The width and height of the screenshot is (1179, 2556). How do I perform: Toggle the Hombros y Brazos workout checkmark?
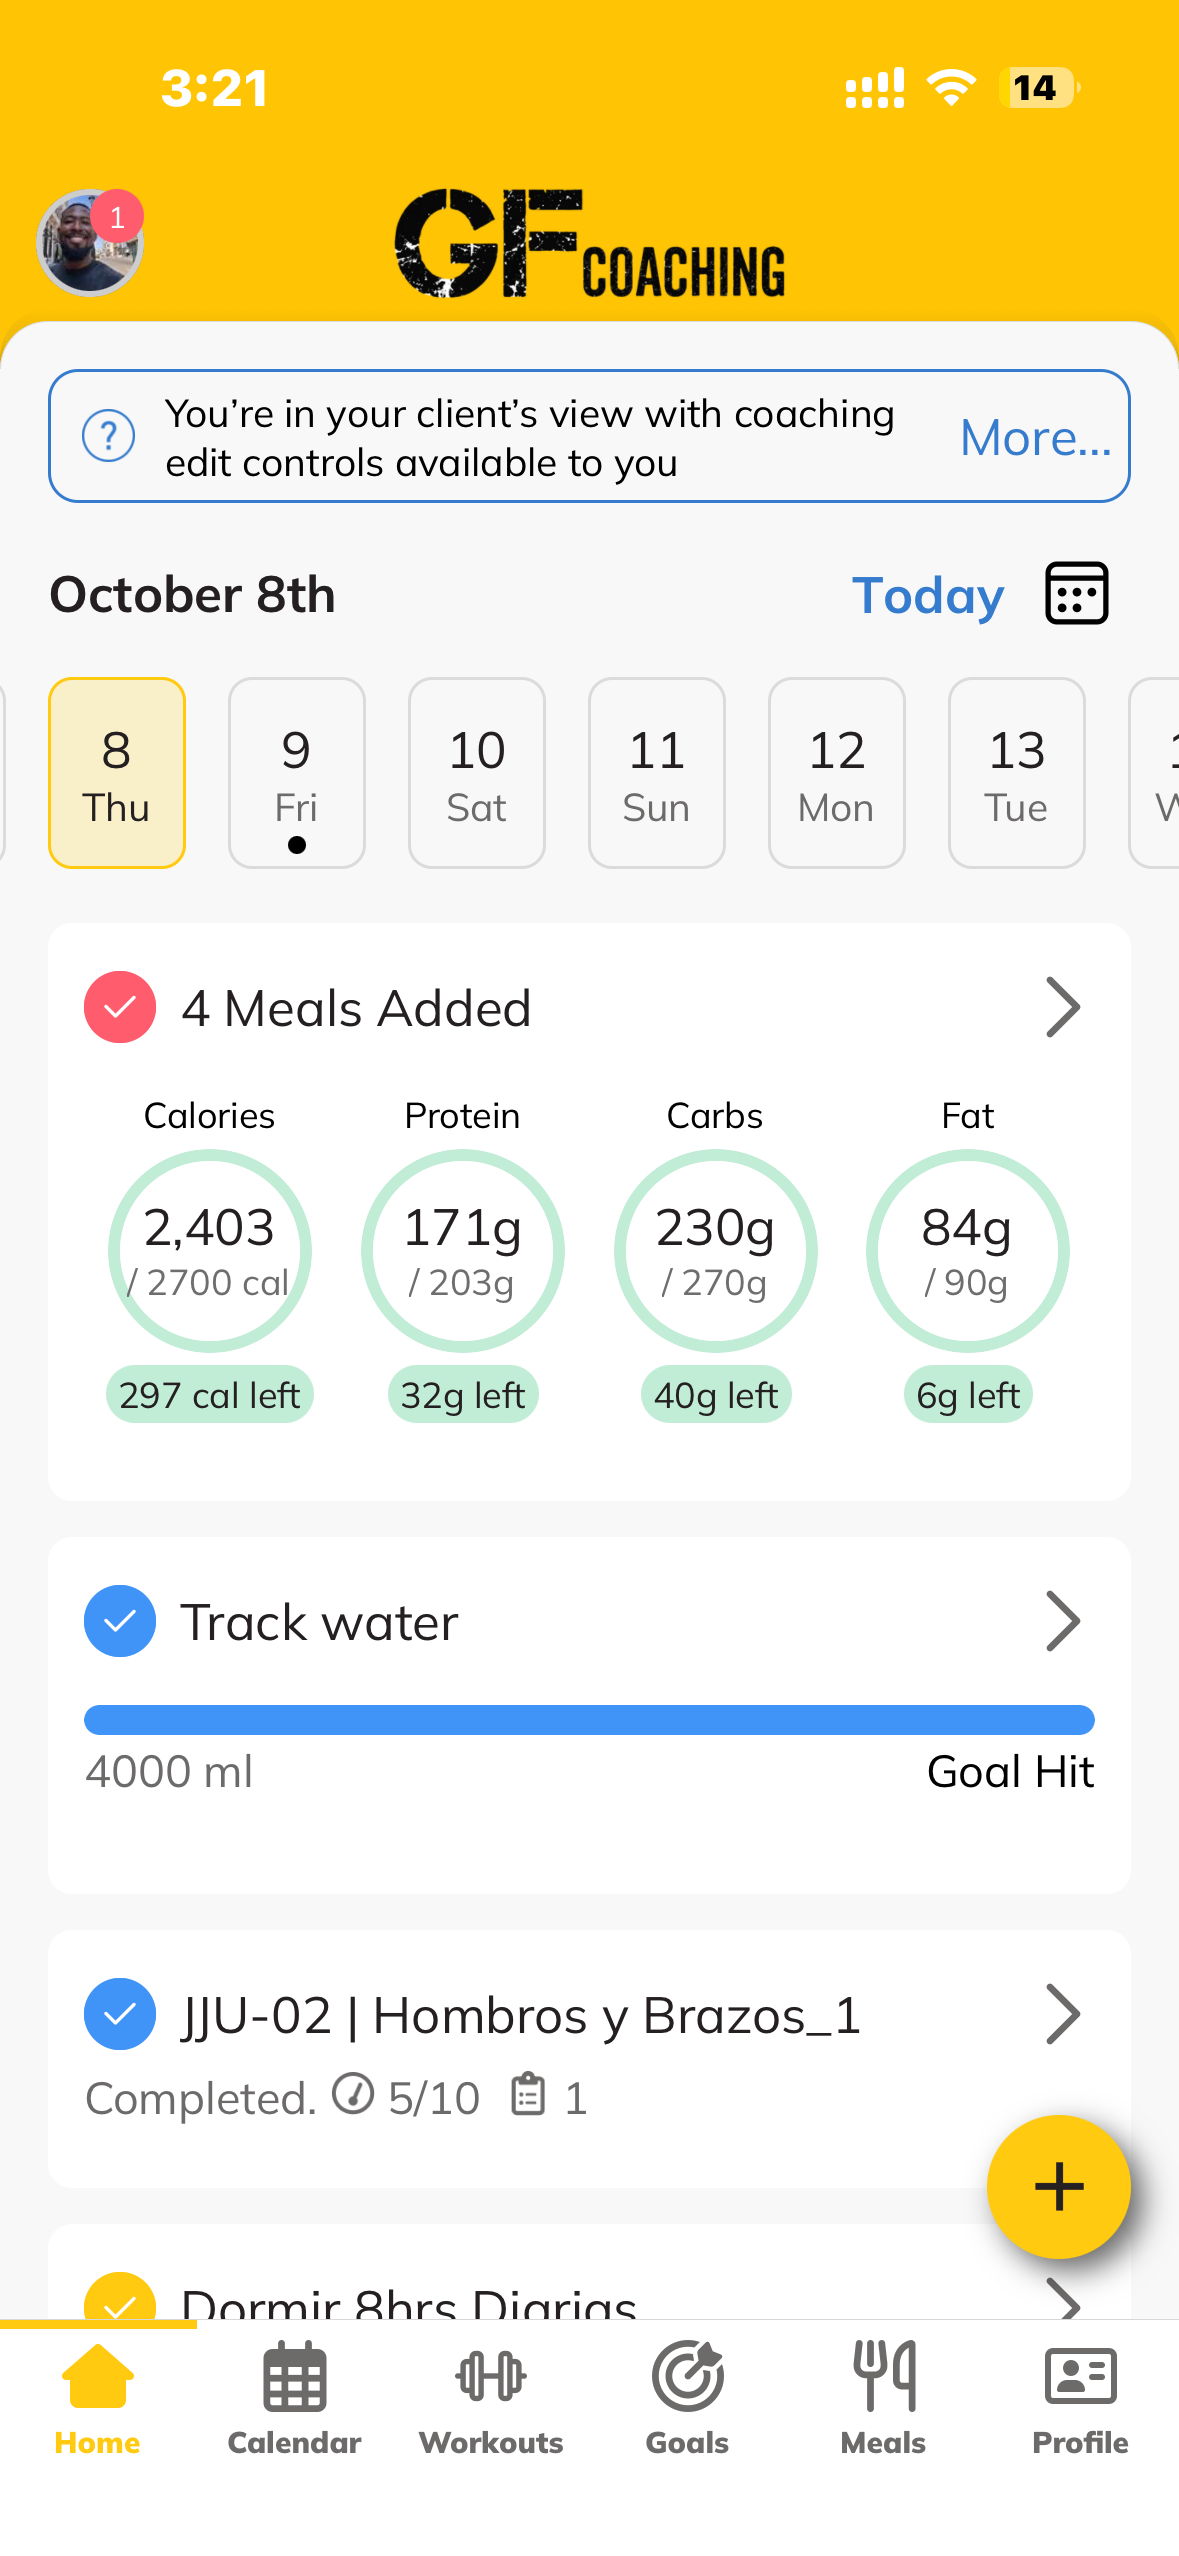(x=120, y=2014)
